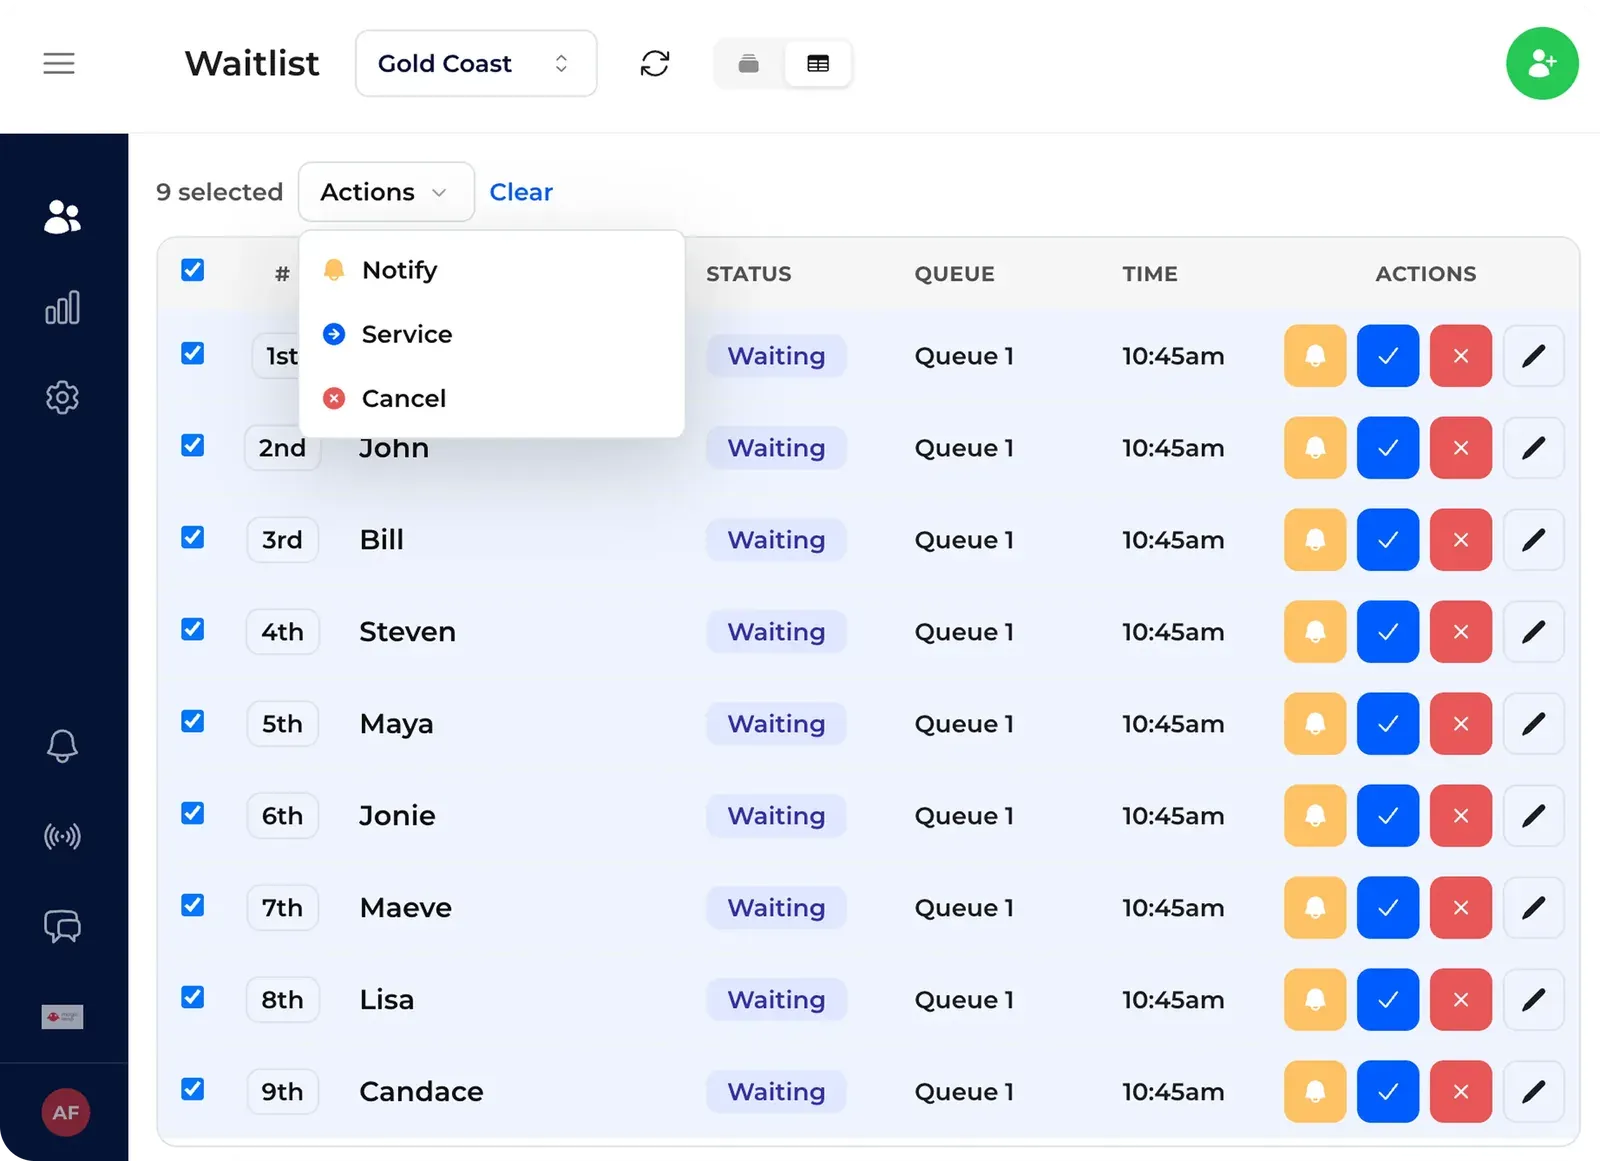This screenshot has height=1161, width=1600.
Task: Edit John's entry with the pencil icon
Action: (x=1534, y=448)
